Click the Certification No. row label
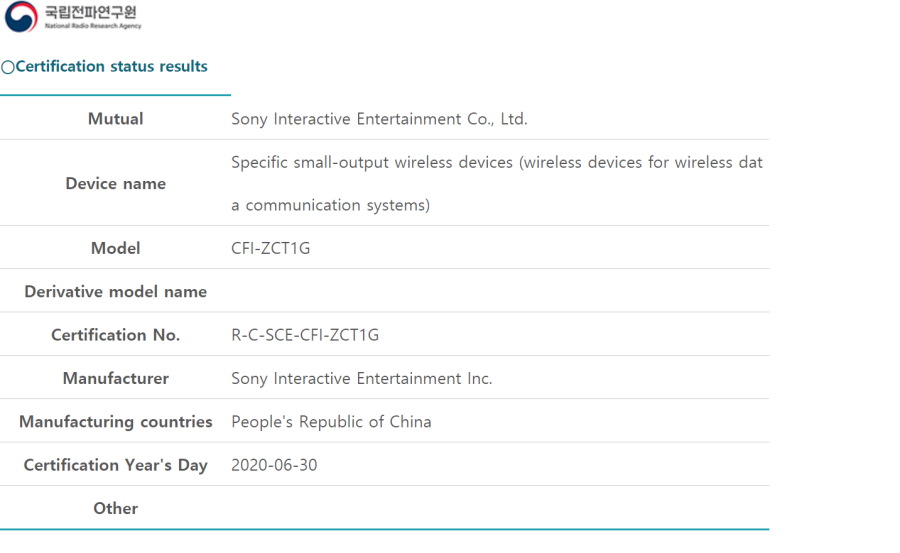Screen dimensions: 900x553 pyautogui.click(x=115, y=335)
